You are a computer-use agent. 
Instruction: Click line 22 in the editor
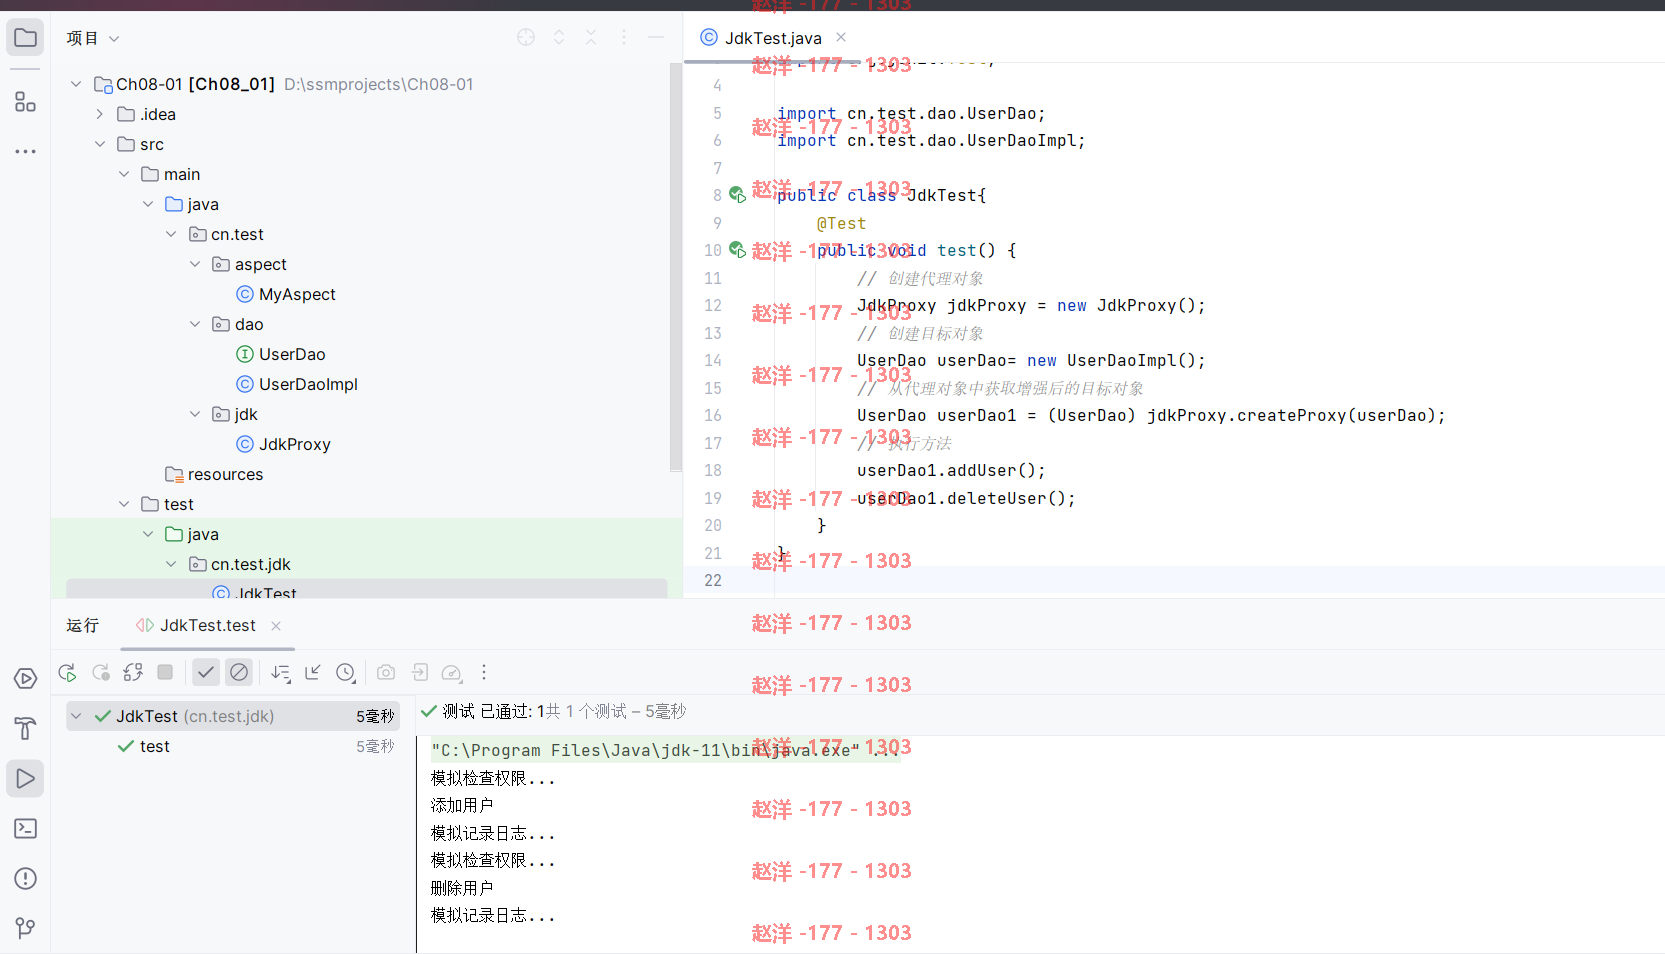1175,580
